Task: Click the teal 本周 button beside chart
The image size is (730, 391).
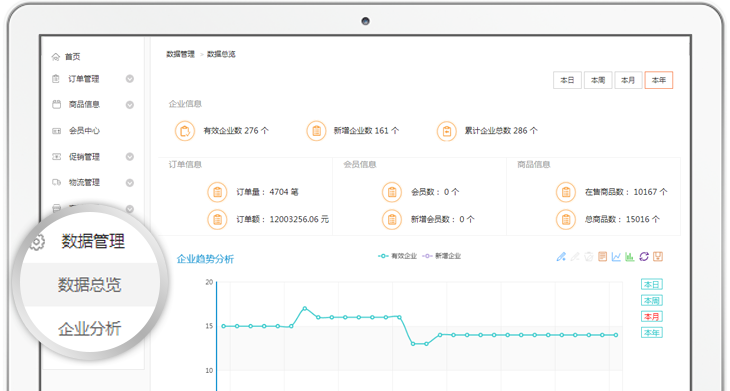Action: pyautogui.click(x=652, y=301)
